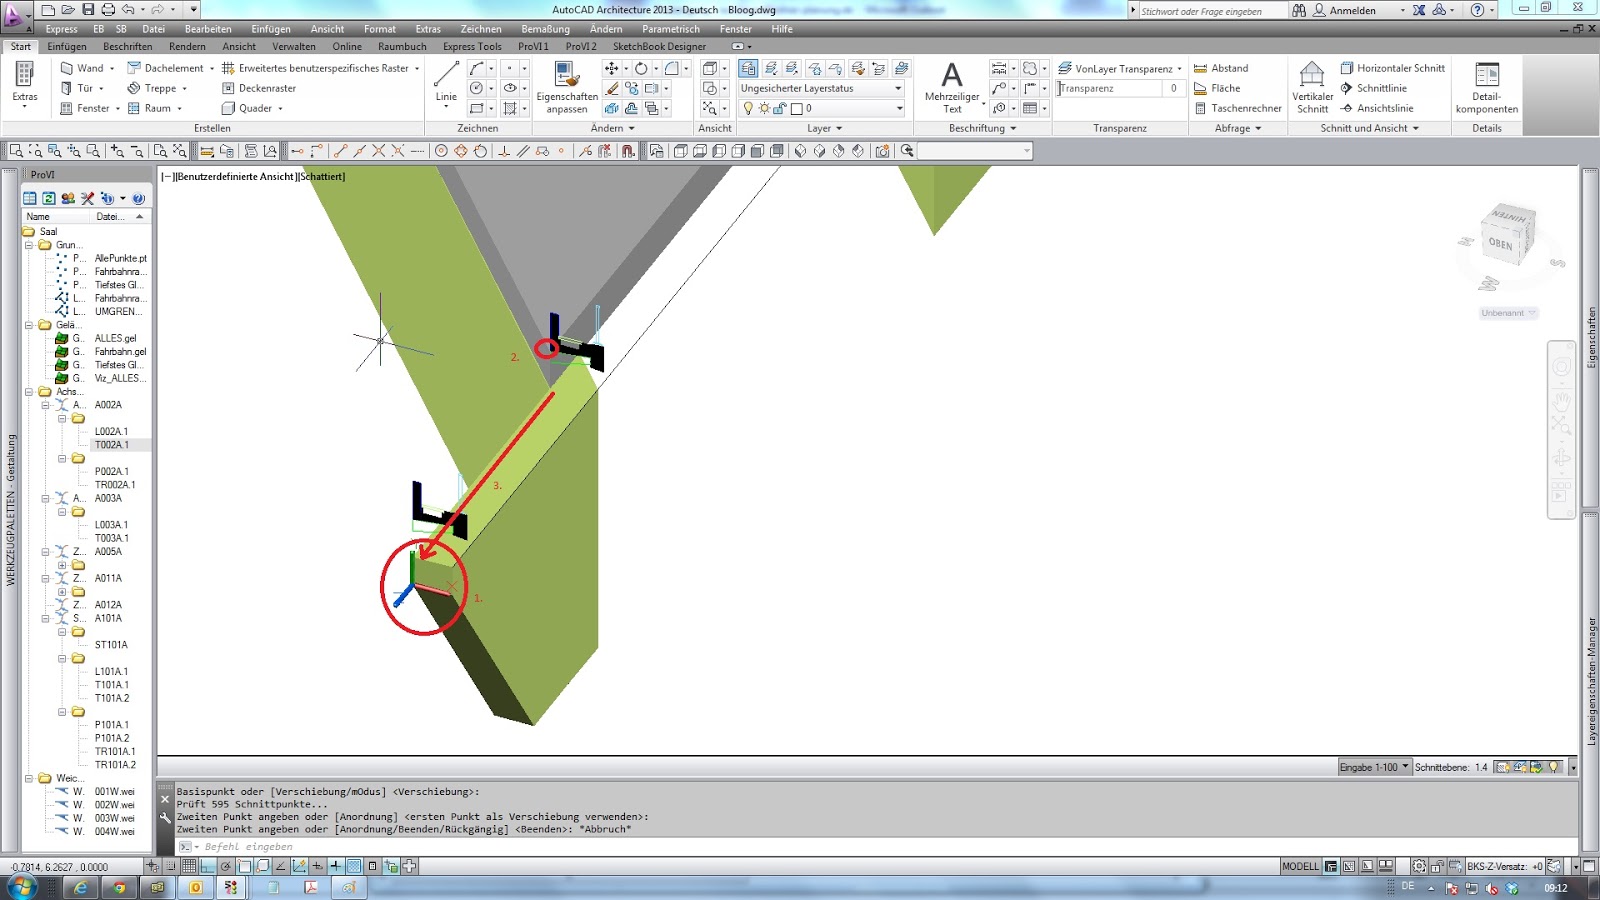Image resolution: width=1600 pixels, height=900 pixels.
Task: Pick the Linie draw tool
Action: pos(446,83)
